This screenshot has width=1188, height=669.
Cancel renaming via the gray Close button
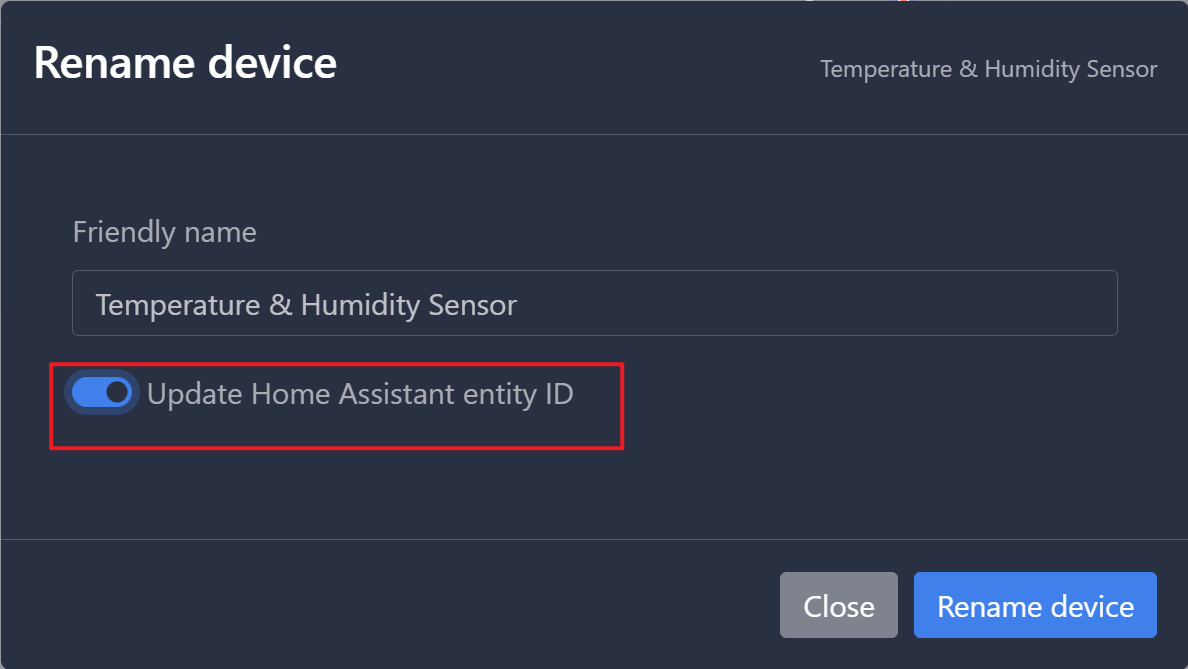(838, 605)
